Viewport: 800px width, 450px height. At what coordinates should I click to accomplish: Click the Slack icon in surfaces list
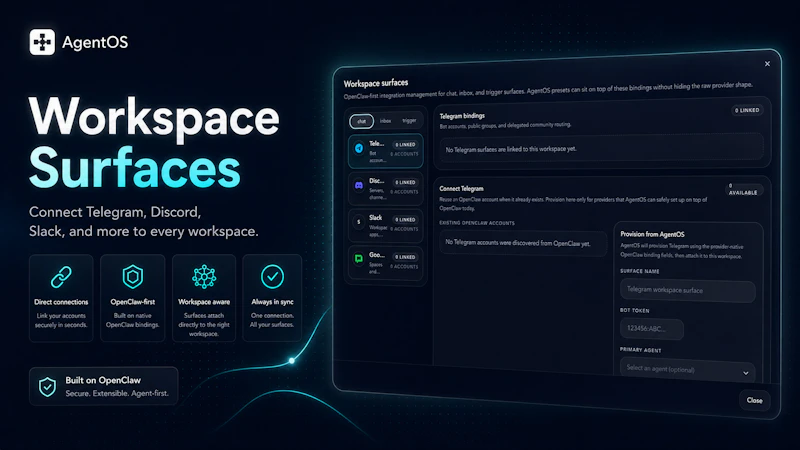pos(359,222)
